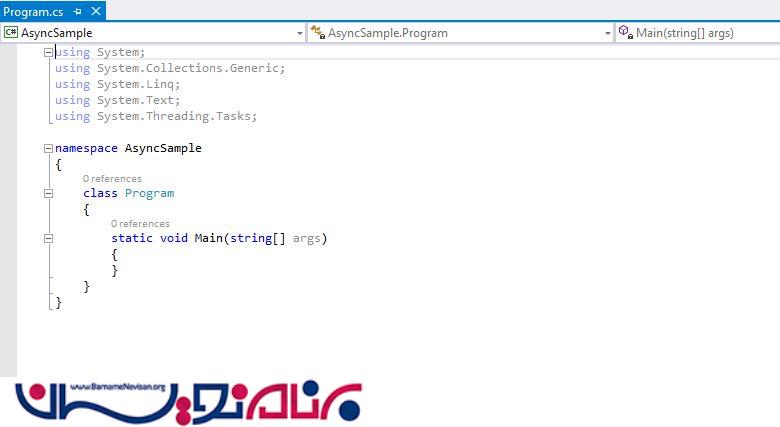
Task: Click the opening brace of the Main method
Action: (x=114, y=255)
